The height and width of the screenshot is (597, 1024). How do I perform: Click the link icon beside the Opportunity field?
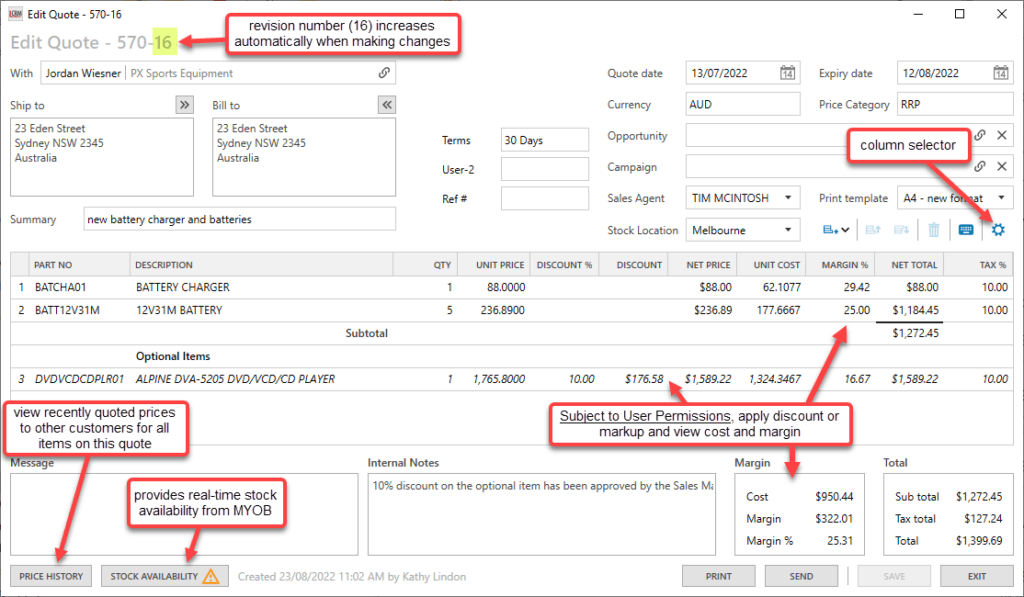(981, 135)
